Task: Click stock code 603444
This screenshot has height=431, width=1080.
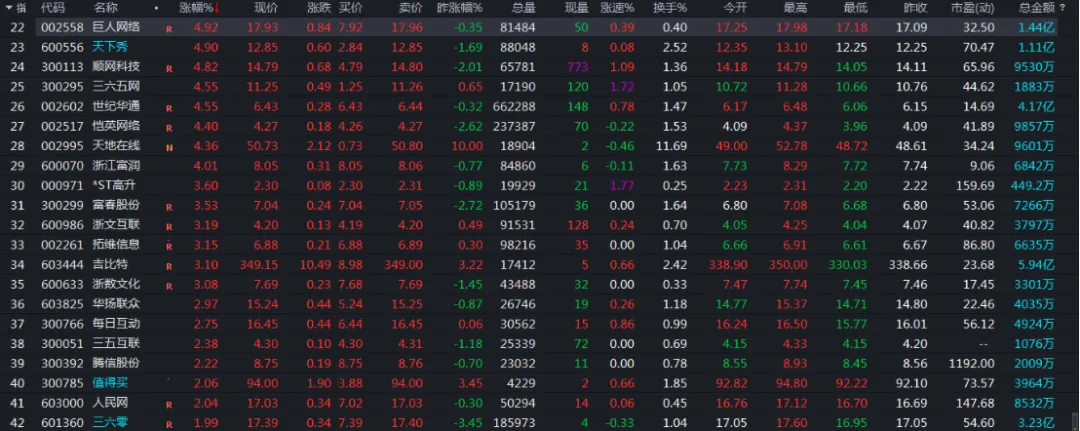Action: [62, 264]
